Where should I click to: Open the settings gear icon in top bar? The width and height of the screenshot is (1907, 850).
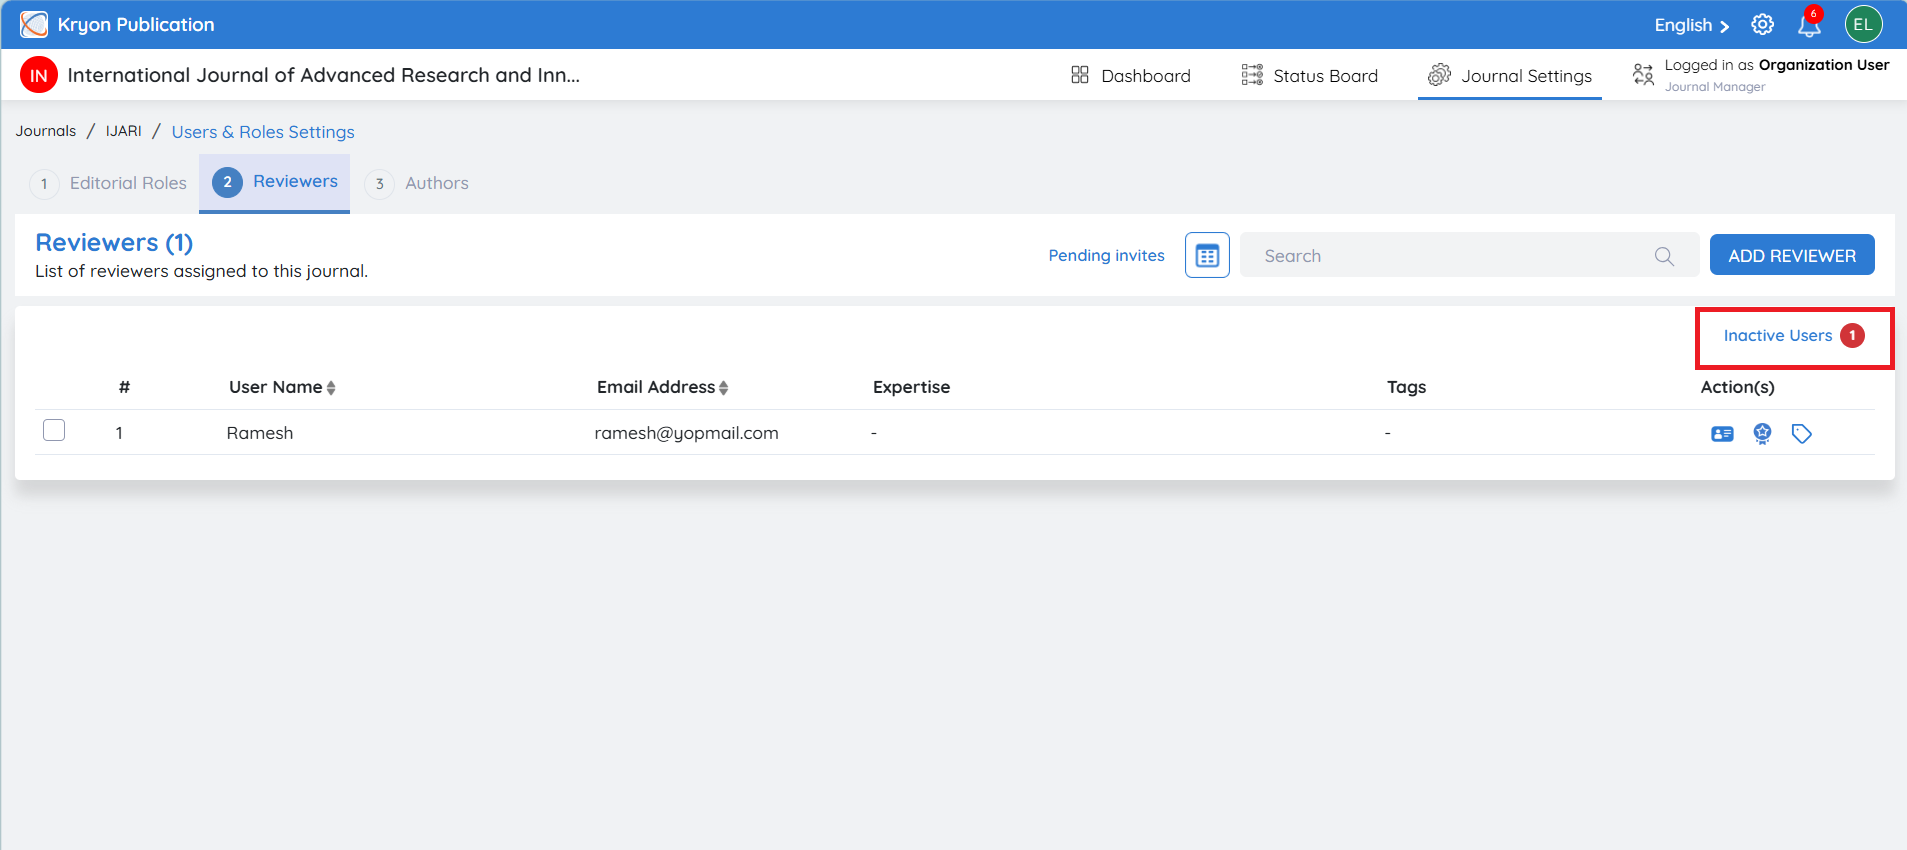[1763, 24]
